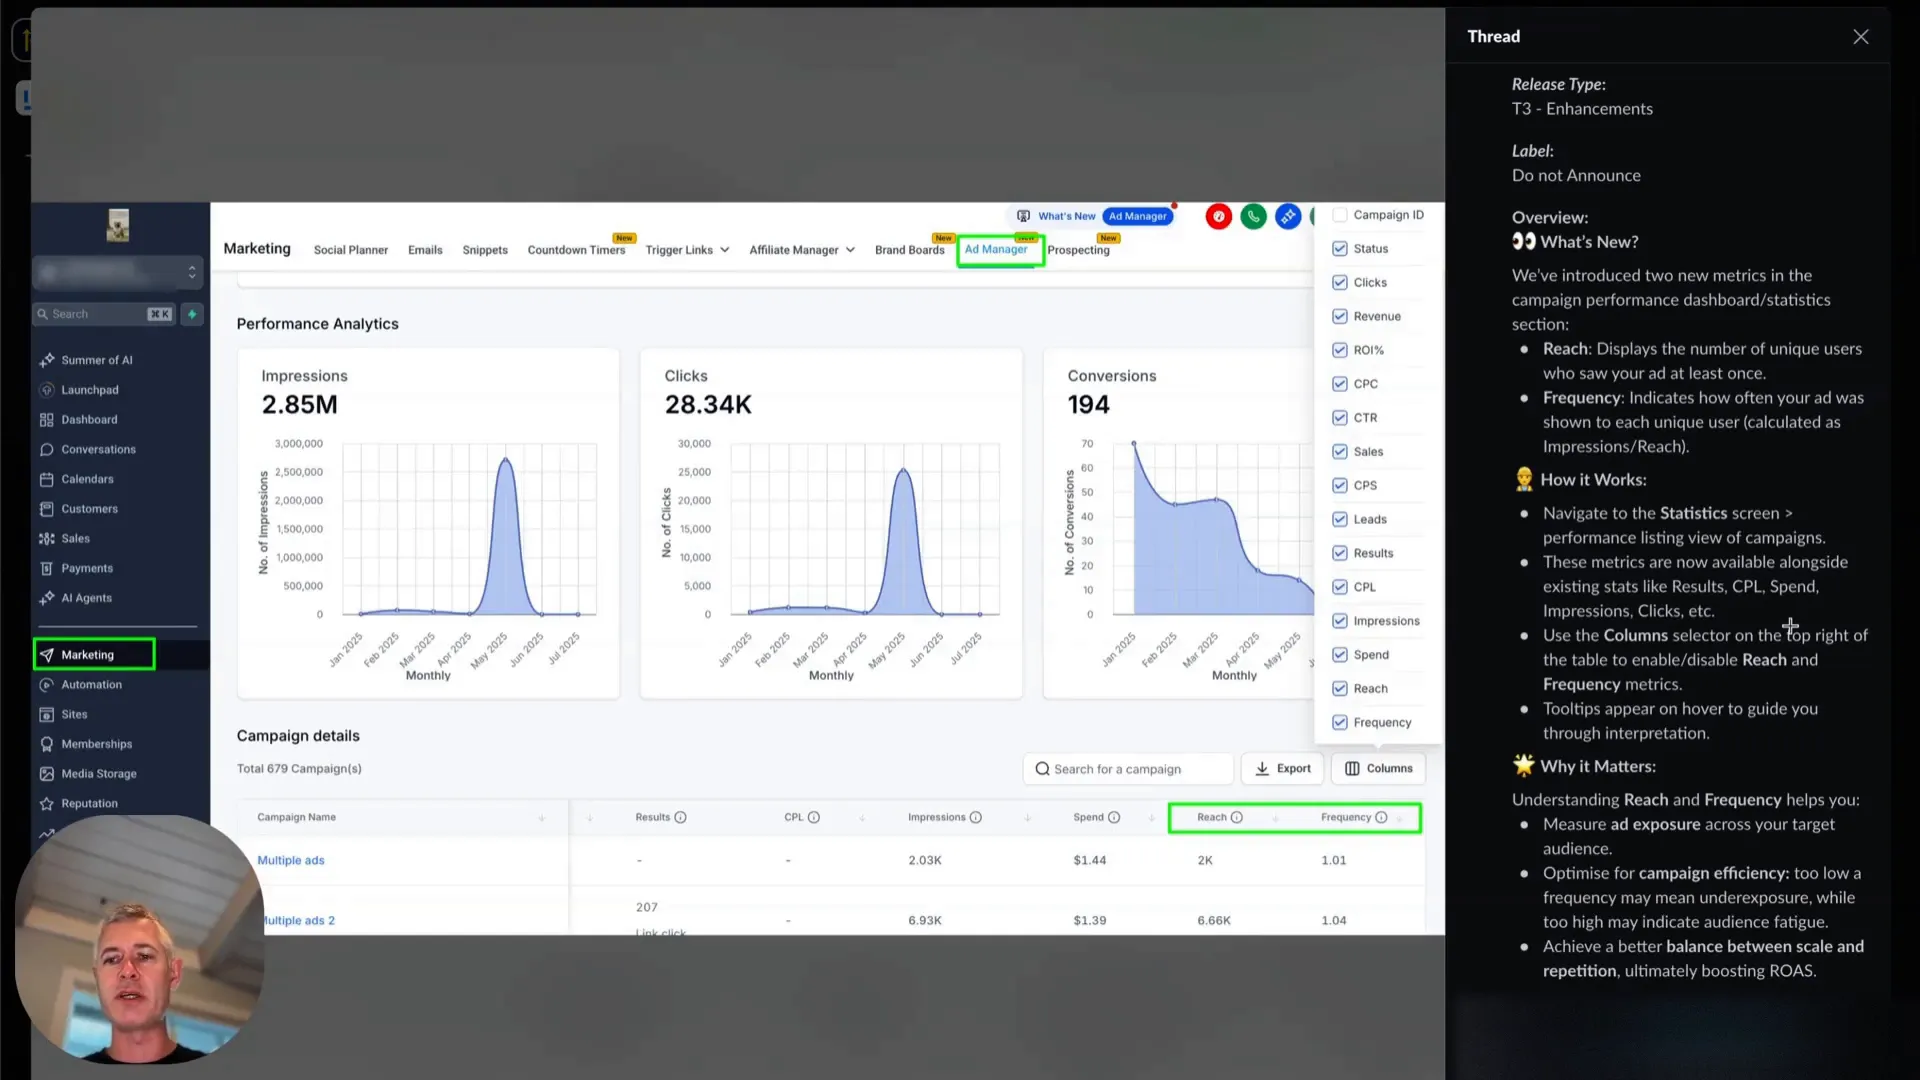Sort the Reach column arrow
Image resolution: width=1920 pixels, height=1080 pixels.
[1275, 818]
